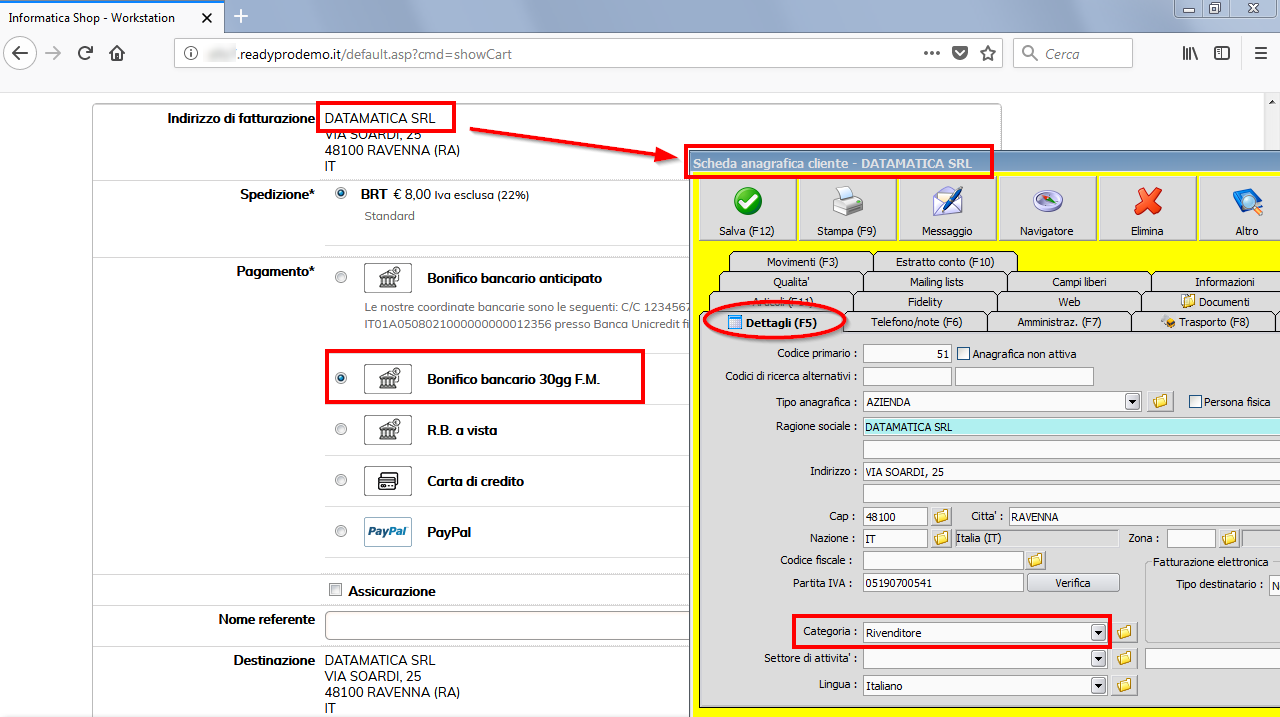Select Carta di credito payment option
1280x717 pixels.
pos(341,480)
